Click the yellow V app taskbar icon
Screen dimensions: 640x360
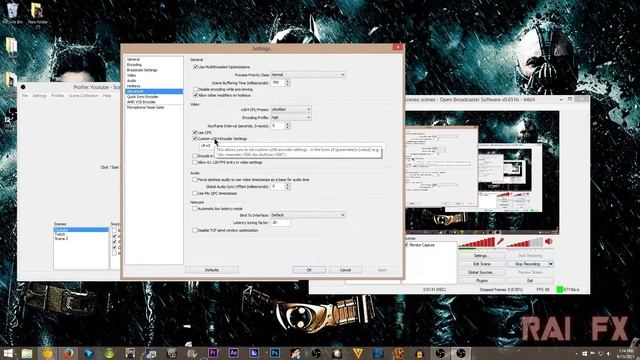point(358,353)
